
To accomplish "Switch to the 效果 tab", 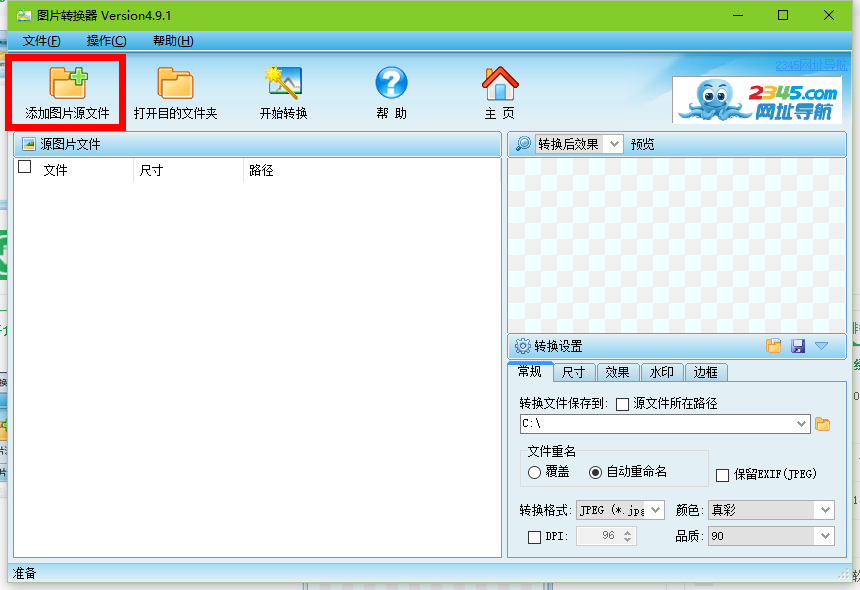I will [618, 372].
